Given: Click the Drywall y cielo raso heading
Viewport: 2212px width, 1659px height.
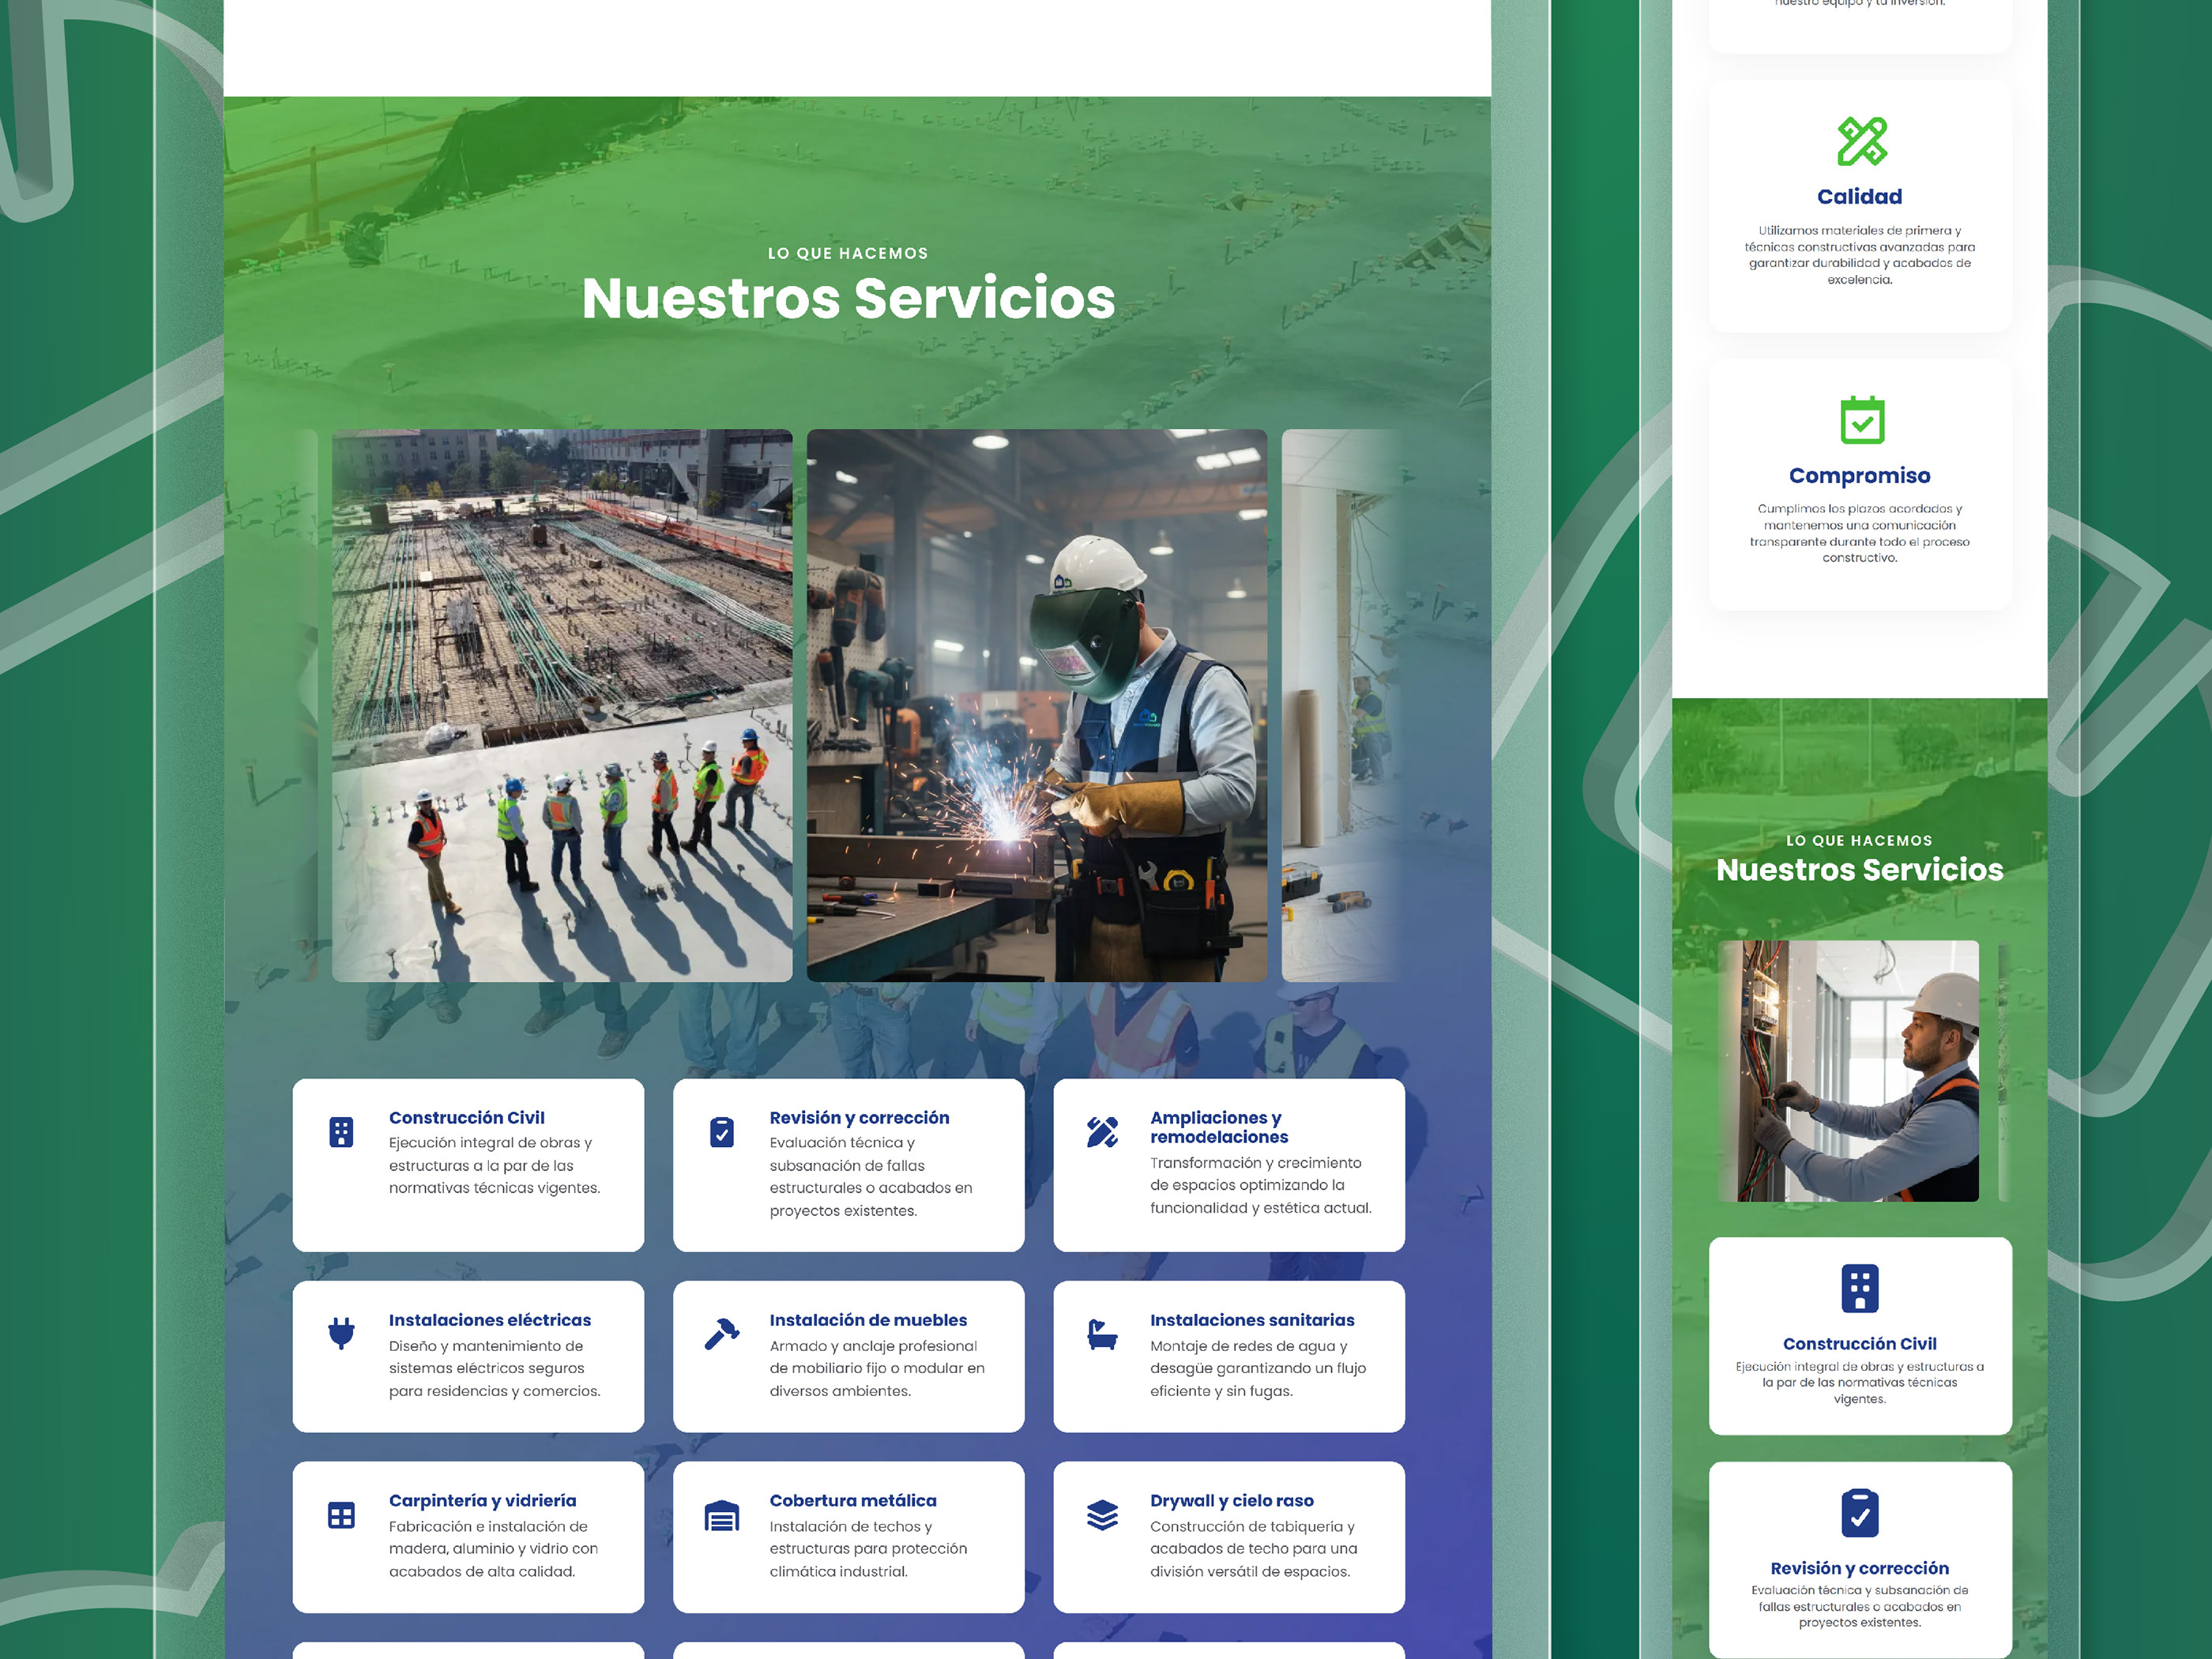Looking at the screenshot, I should (x=1232, y=1501).
